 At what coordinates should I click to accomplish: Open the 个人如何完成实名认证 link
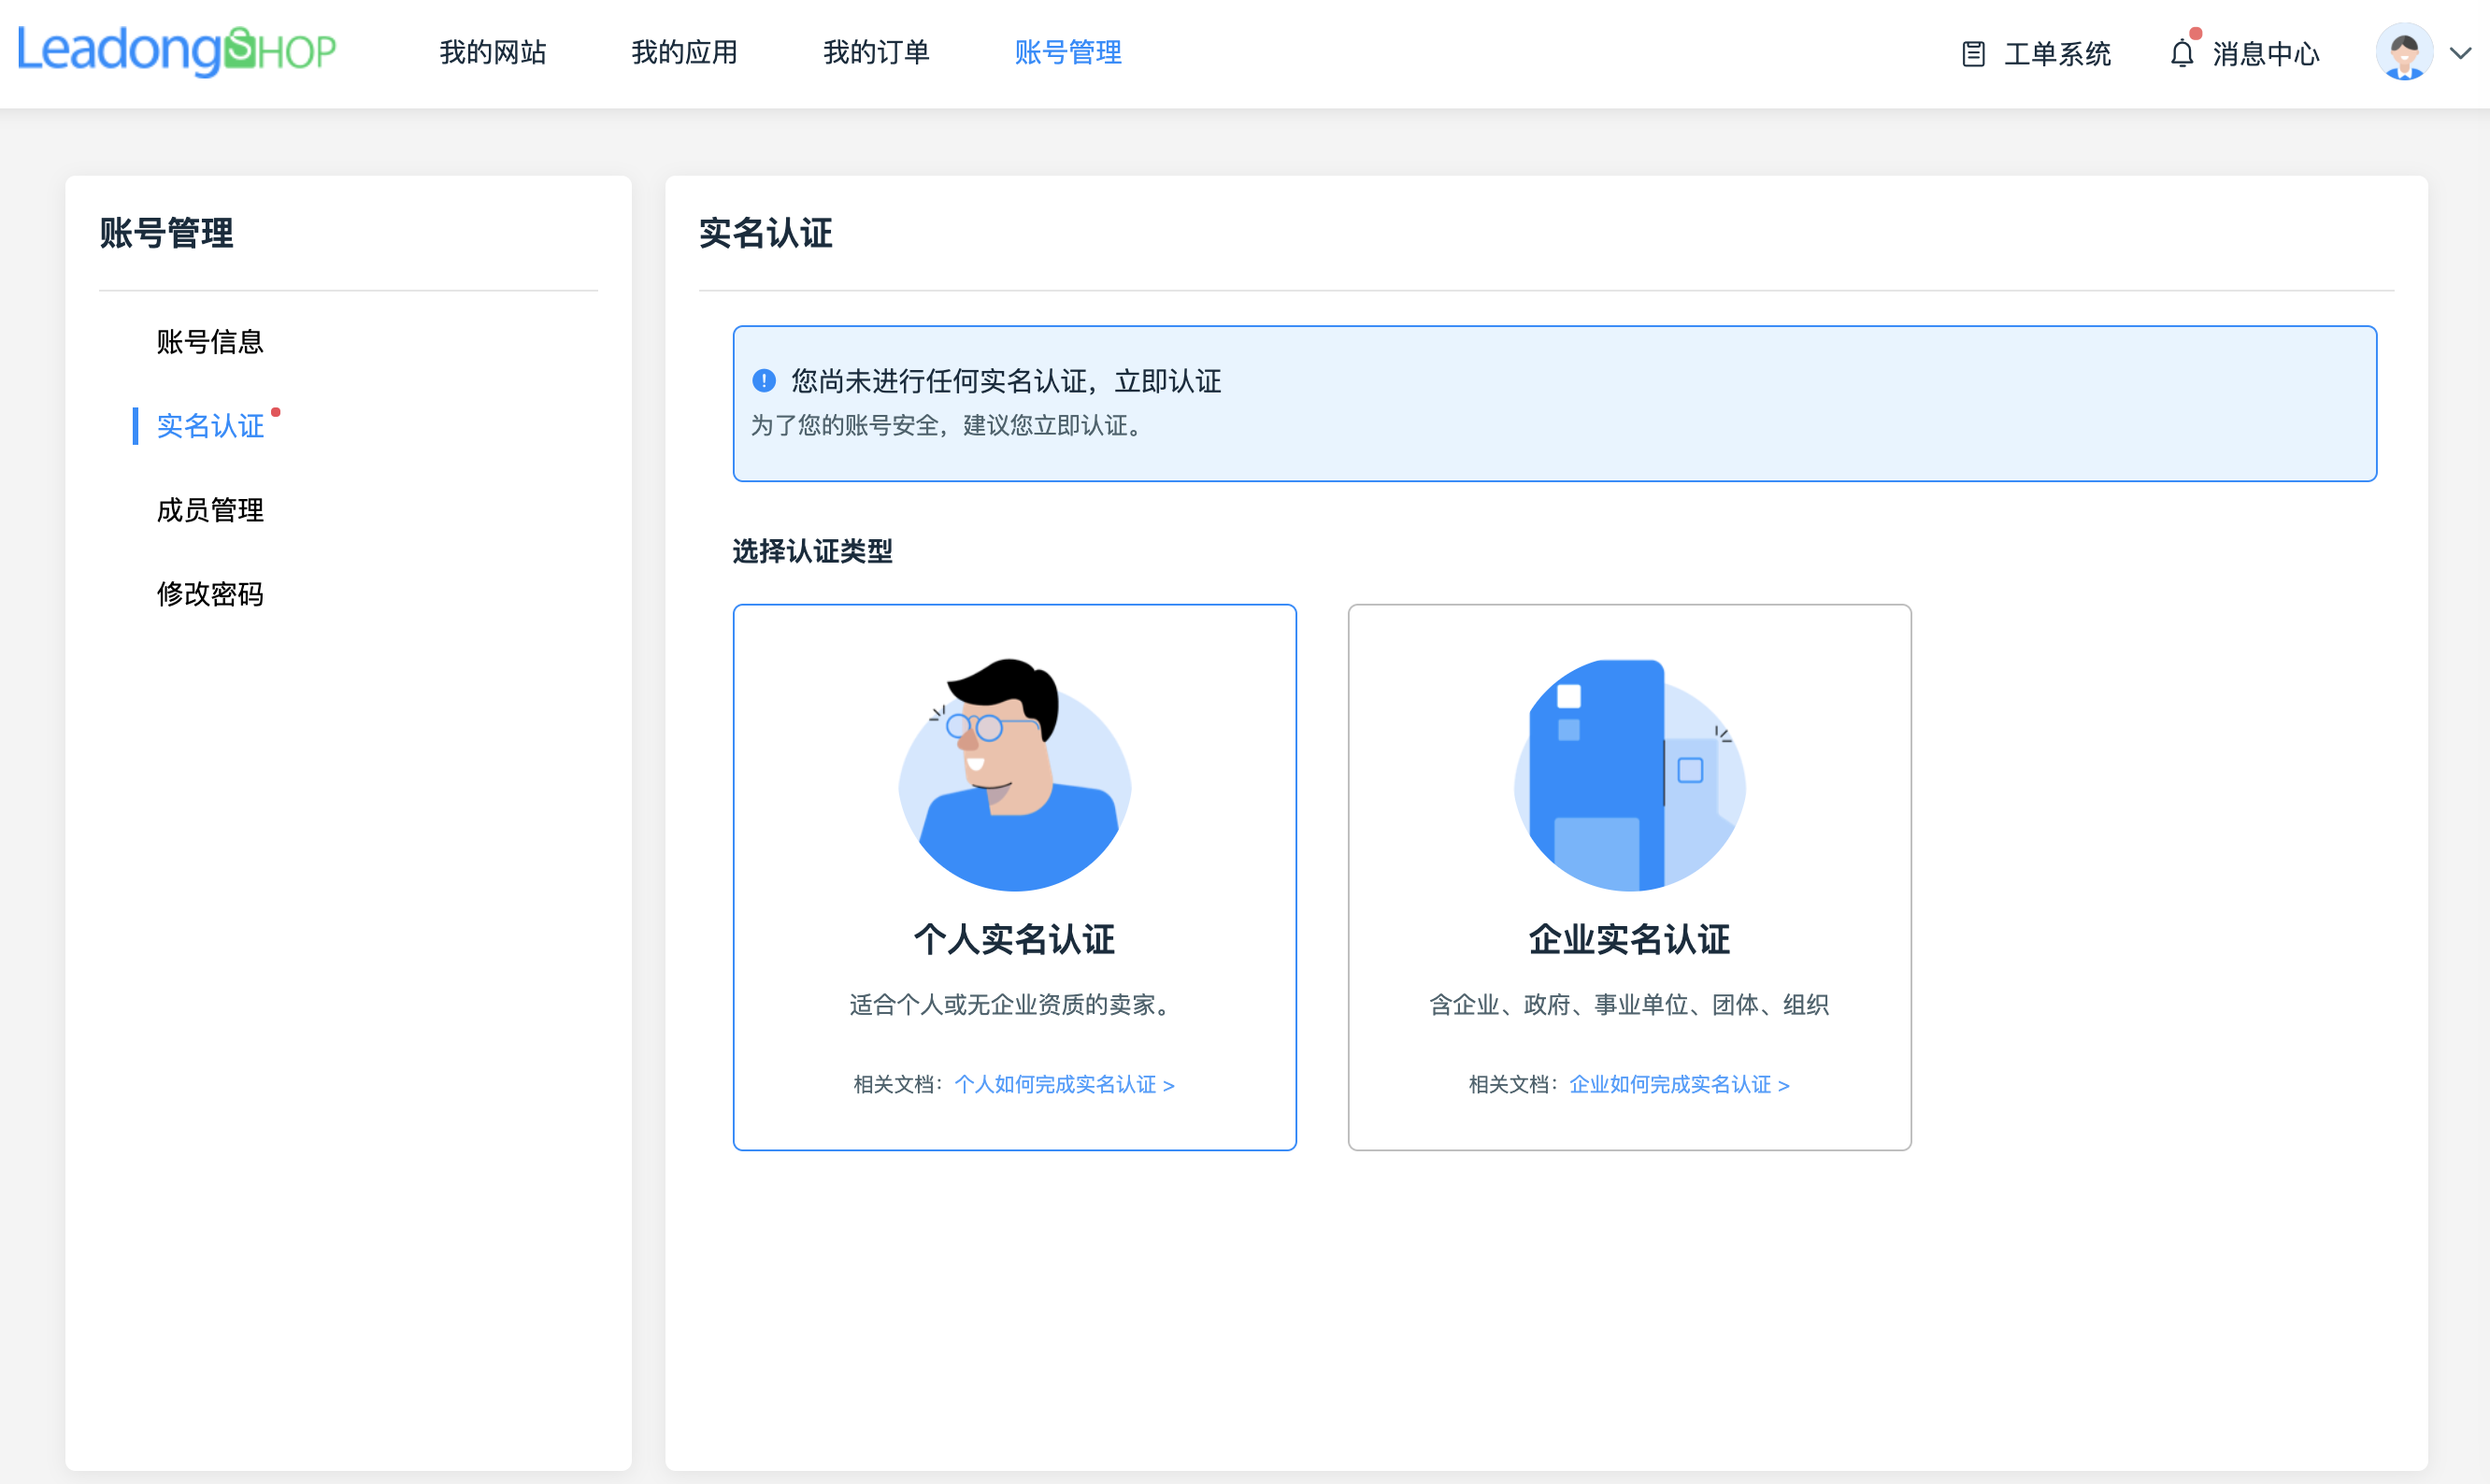[1065, 1084]
